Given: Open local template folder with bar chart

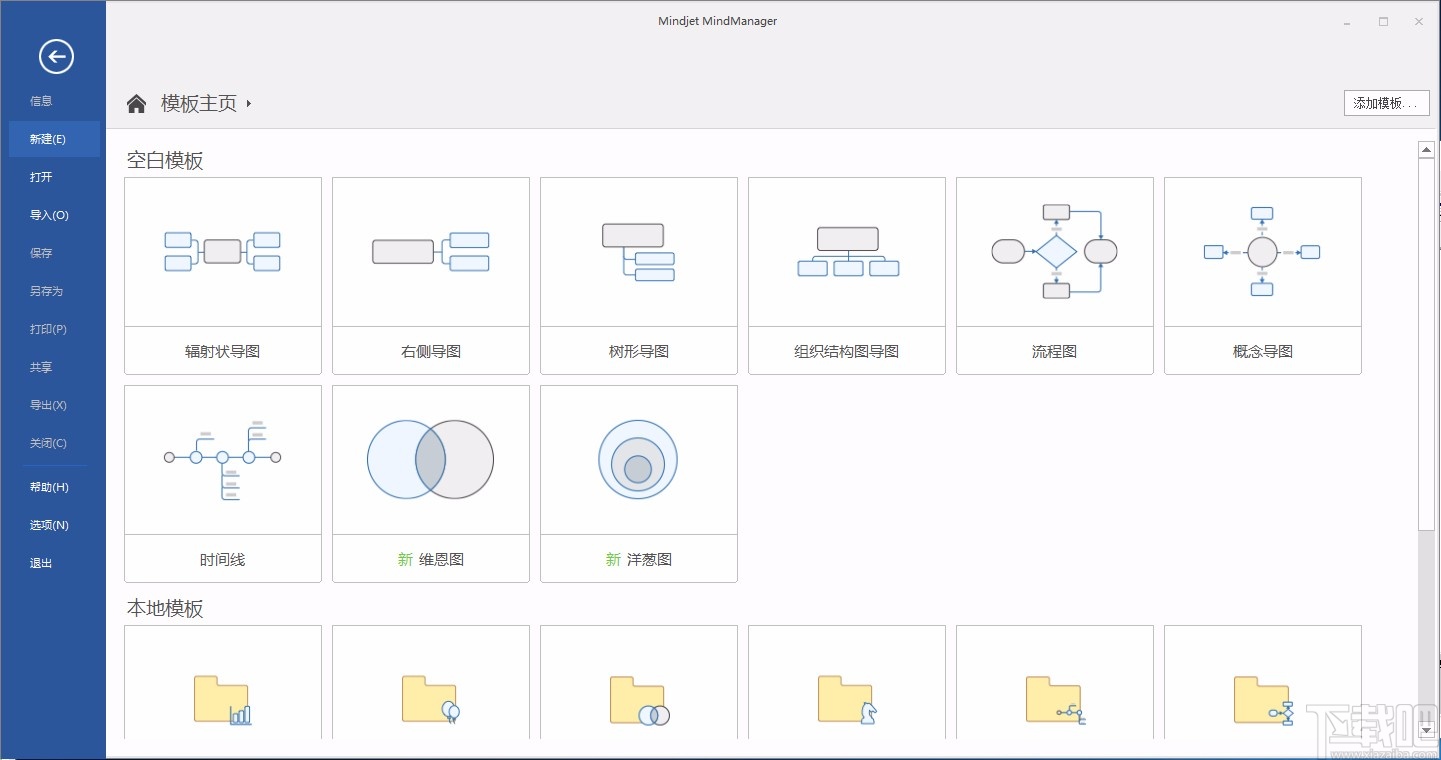Looking at the screenshot, I should coord(222,699).
